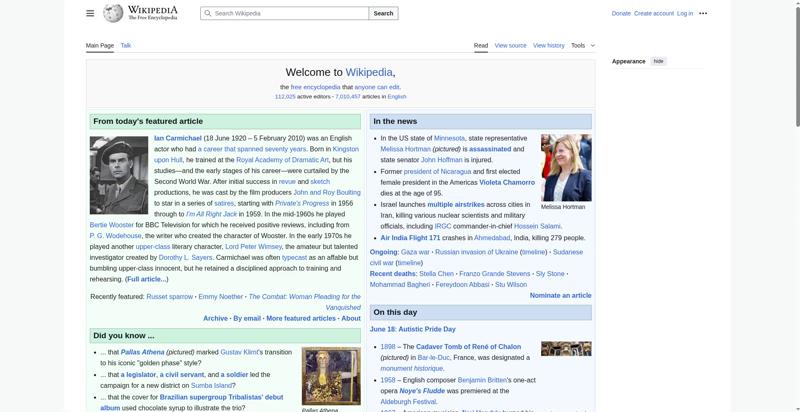This screenshot has width=800, height=412.
Task: Open the three-dot personal tools menu
Action: [x=703, y=13]
